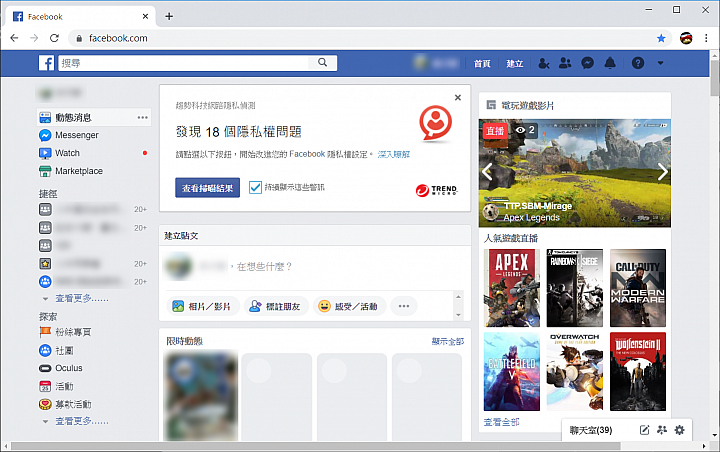
Task: Click the 深入瞭解 link
Action: coord(394,154)
